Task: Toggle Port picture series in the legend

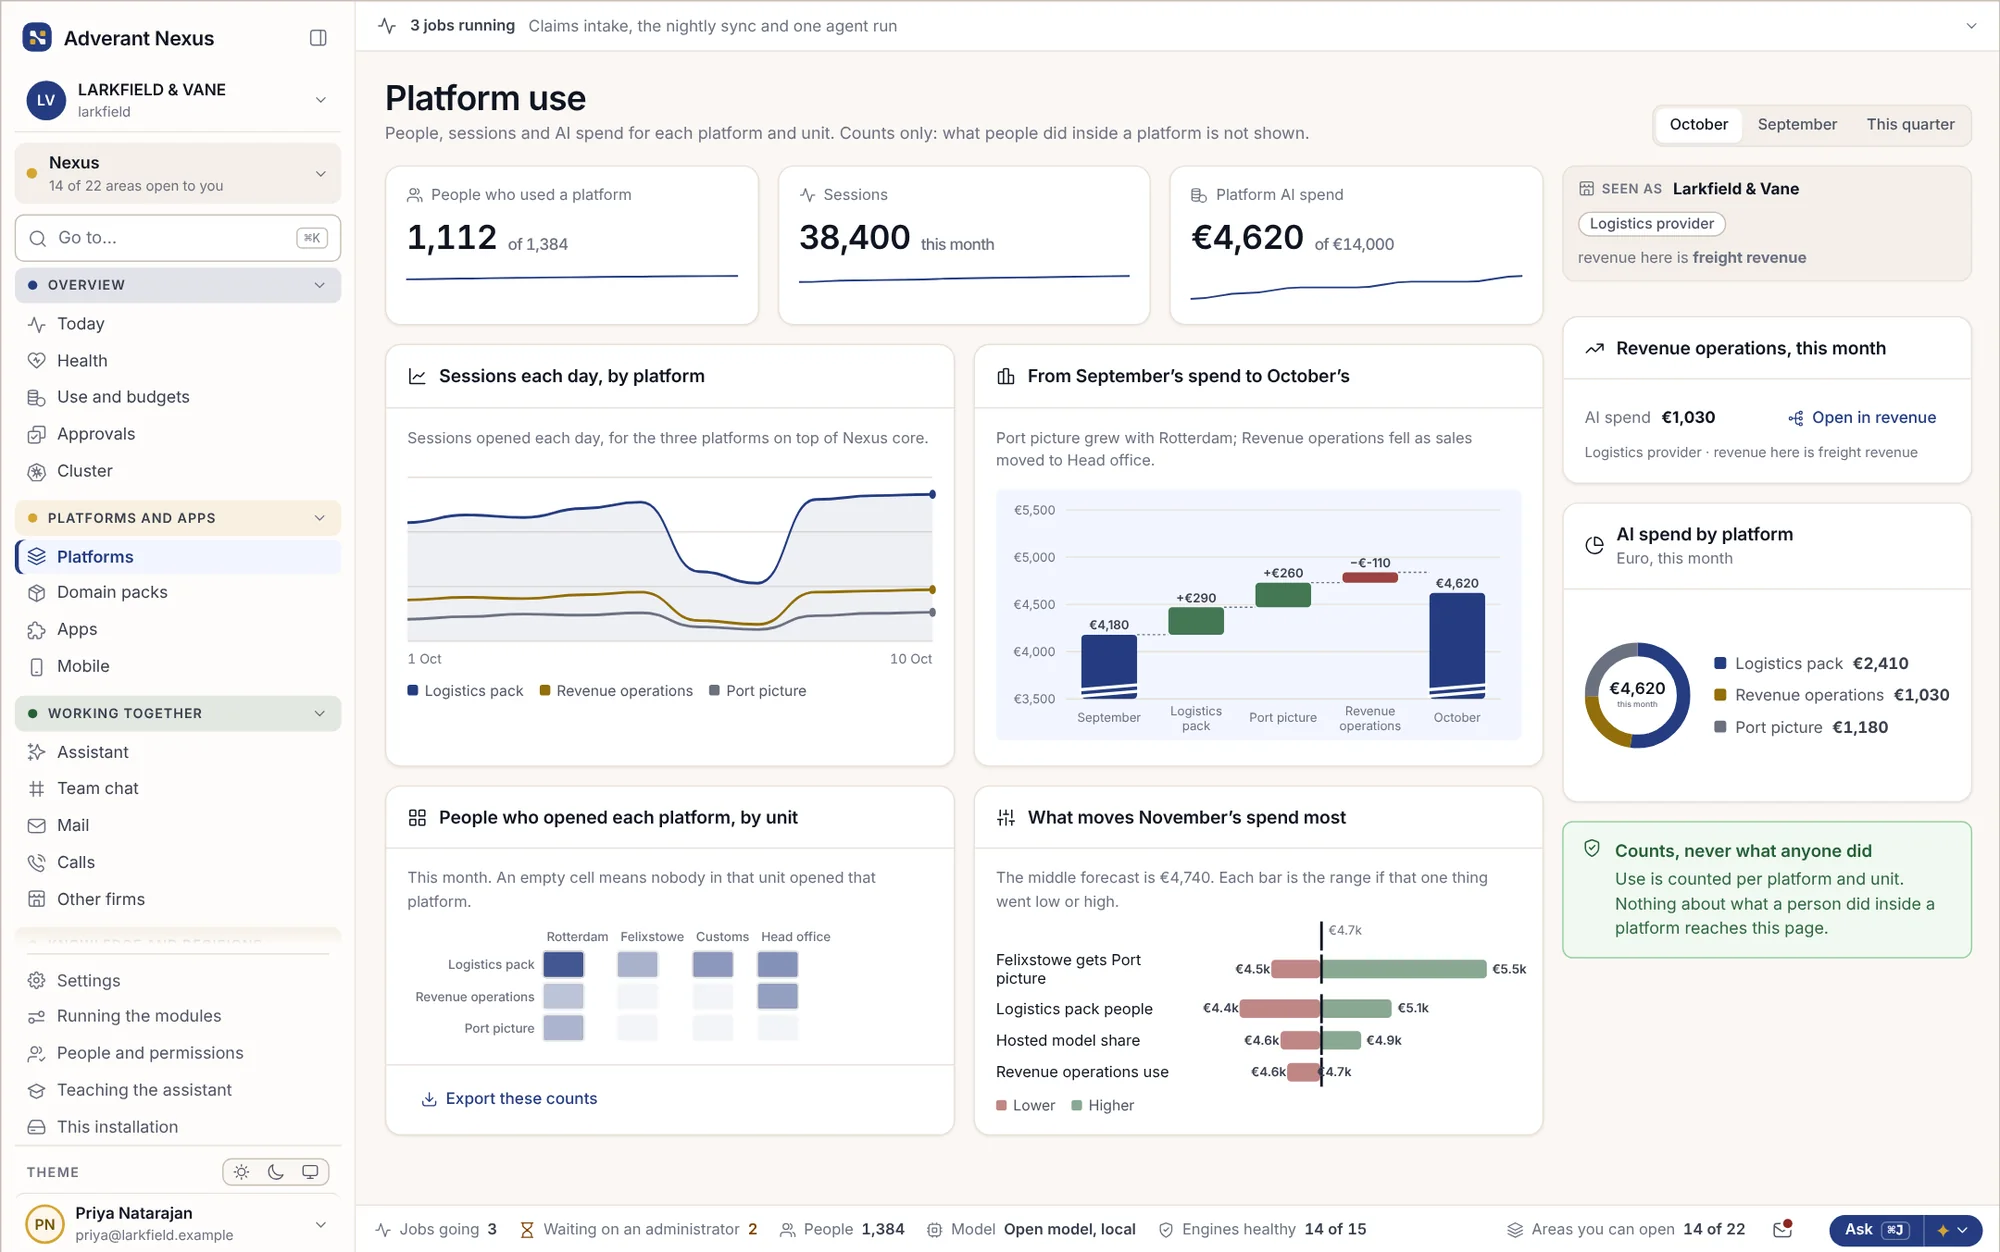Action: pos(758,691)
